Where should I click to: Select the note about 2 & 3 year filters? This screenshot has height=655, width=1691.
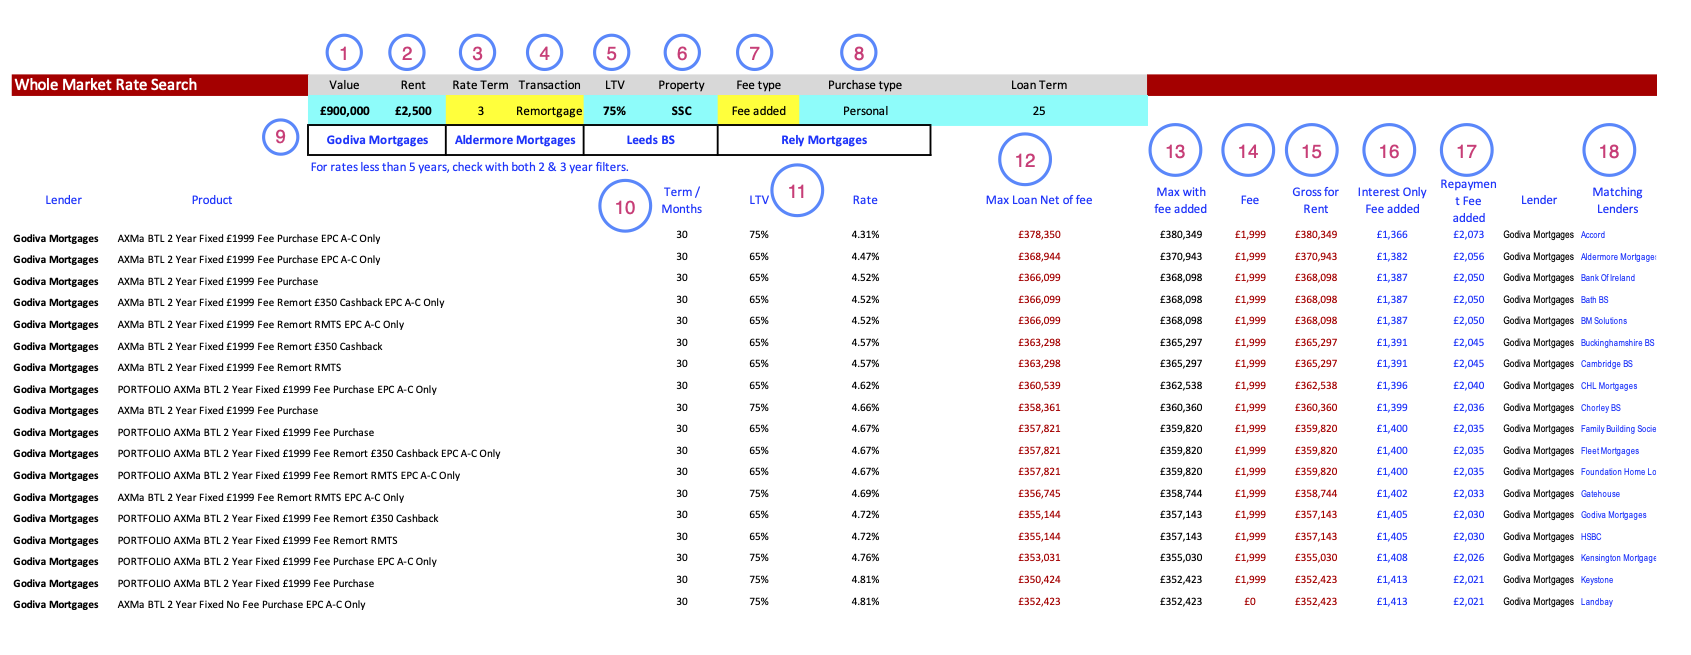coord(469,167)
